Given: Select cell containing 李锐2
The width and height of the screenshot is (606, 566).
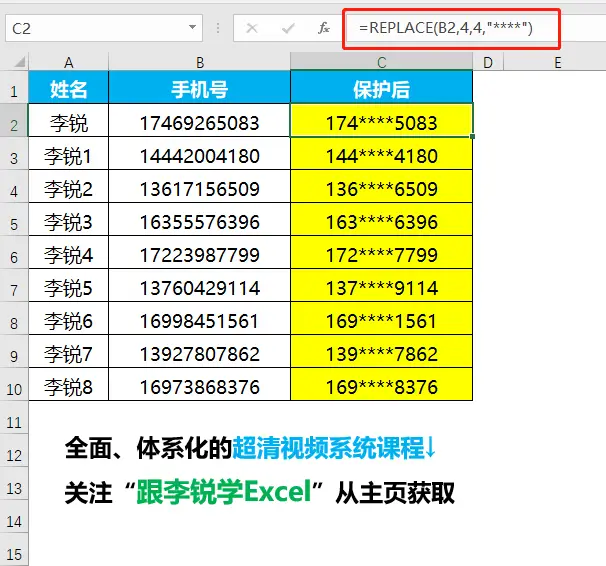Looking at the screenshot, I should point(68,186).
